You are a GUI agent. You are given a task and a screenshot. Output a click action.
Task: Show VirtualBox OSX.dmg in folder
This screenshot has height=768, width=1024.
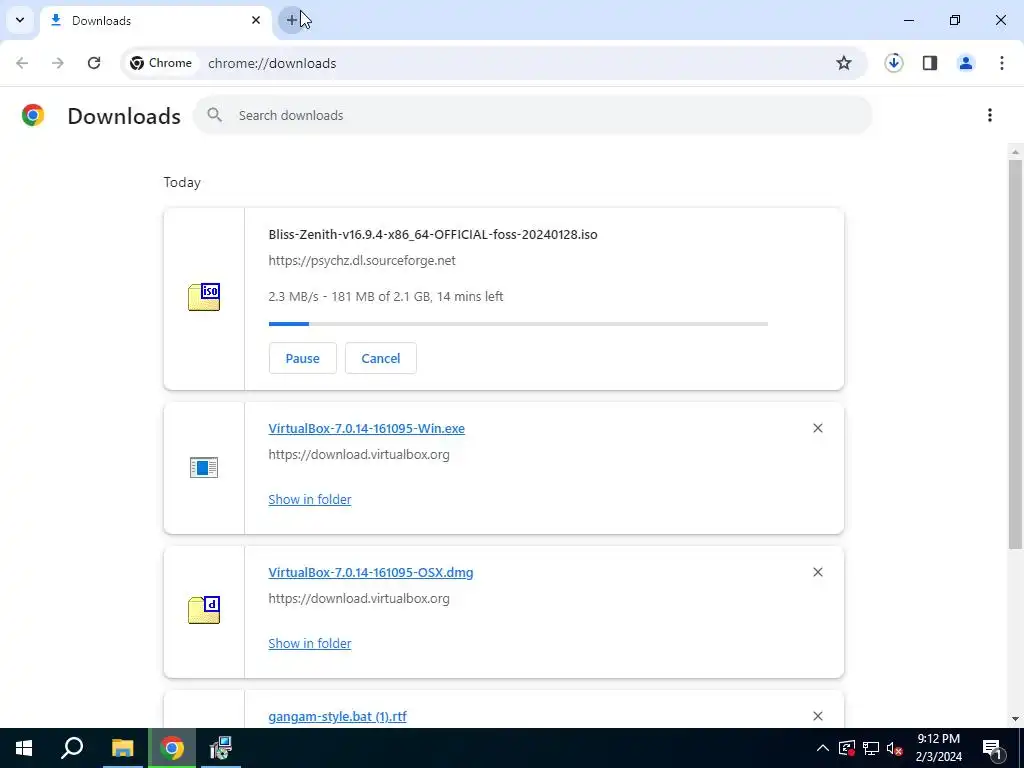[310, 643]
